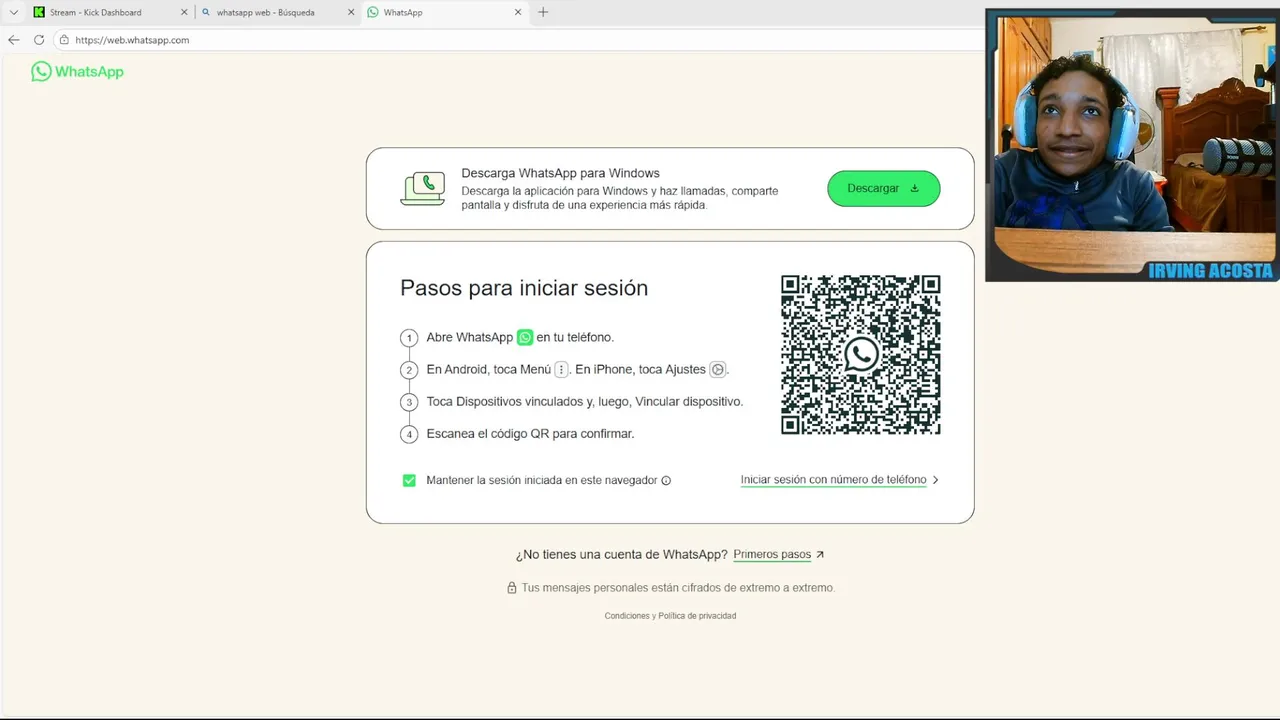1280x720 pixels.
Task: Close the whatsapp web - Búsqueda tab
Action: click(x=351, y=12)
